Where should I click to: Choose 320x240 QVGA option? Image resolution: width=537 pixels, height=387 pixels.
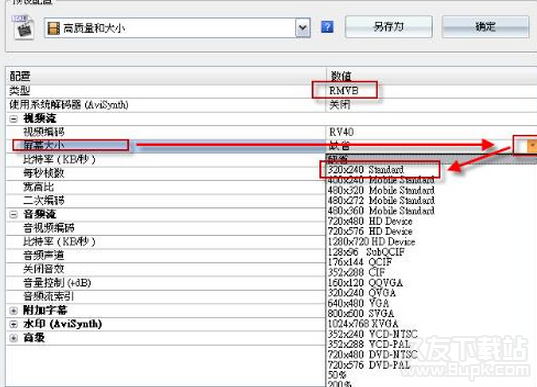[x=362, y=293]
